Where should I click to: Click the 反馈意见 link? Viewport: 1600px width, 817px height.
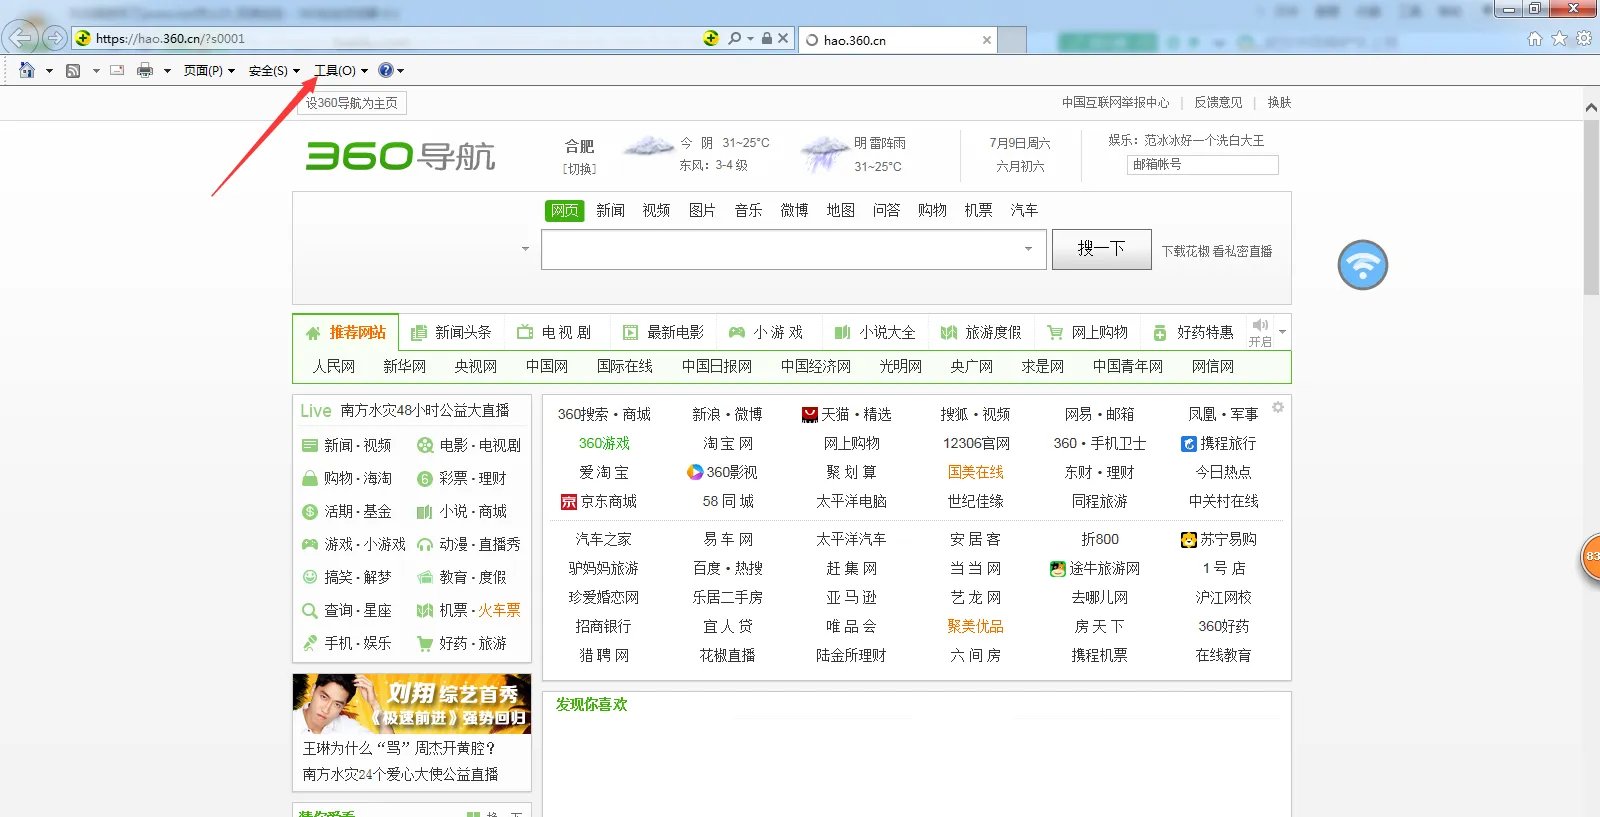click(x=1218, y=102)
